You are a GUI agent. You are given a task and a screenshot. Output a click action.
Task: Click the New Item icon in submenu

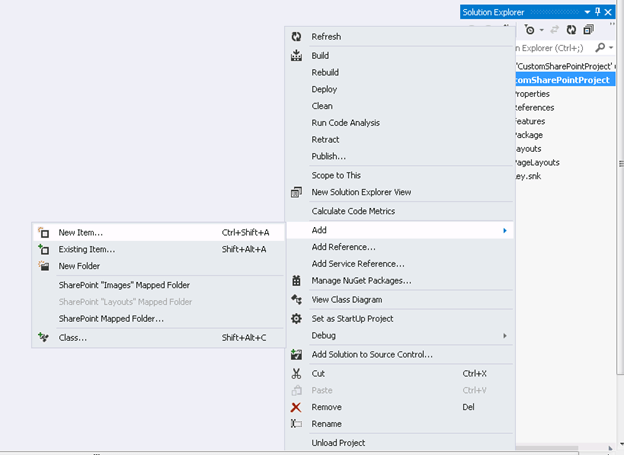(43, 233)
